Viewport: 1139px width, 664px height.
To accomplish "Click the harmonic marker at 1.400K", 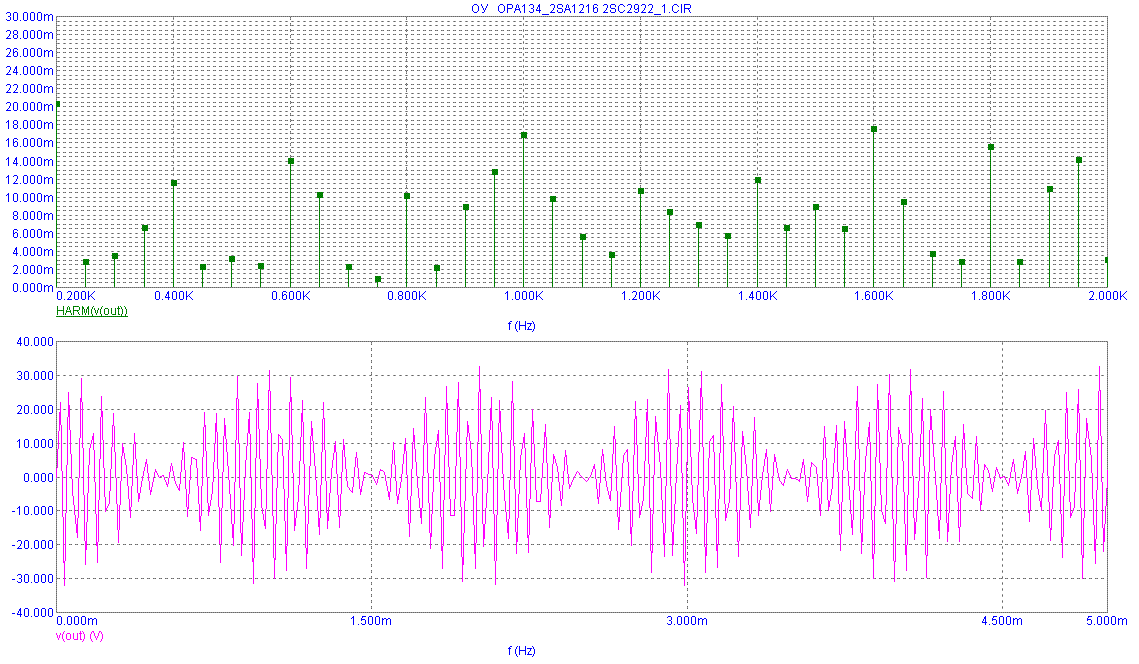I will 758,180.
